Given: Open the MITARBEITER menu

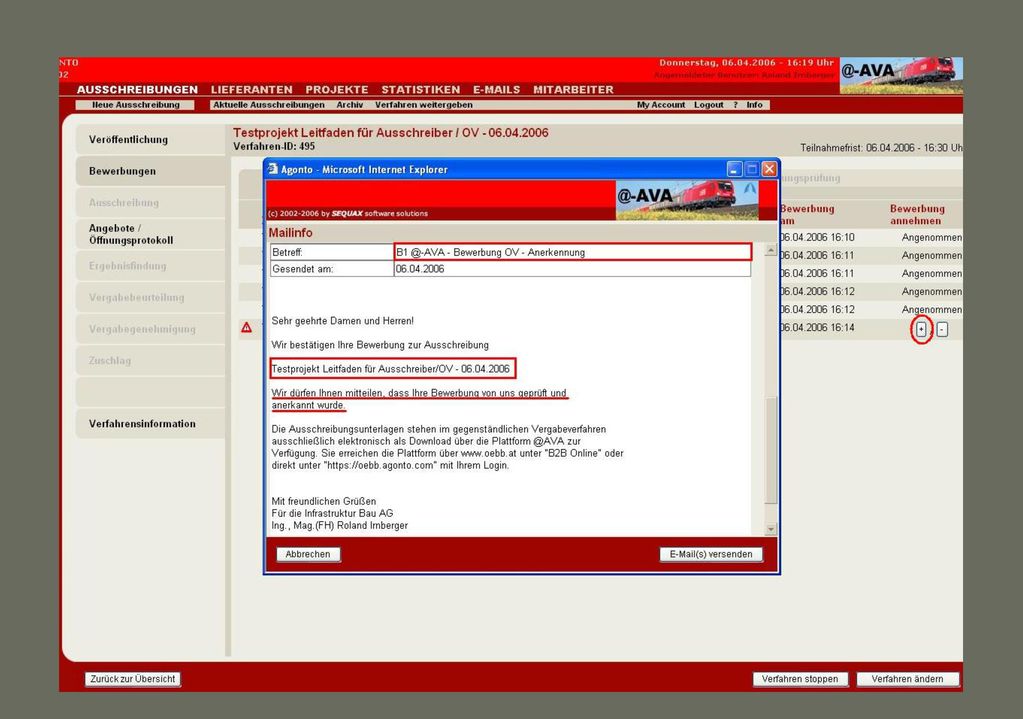Looking at the screenshot, I should tap(573, 89).
